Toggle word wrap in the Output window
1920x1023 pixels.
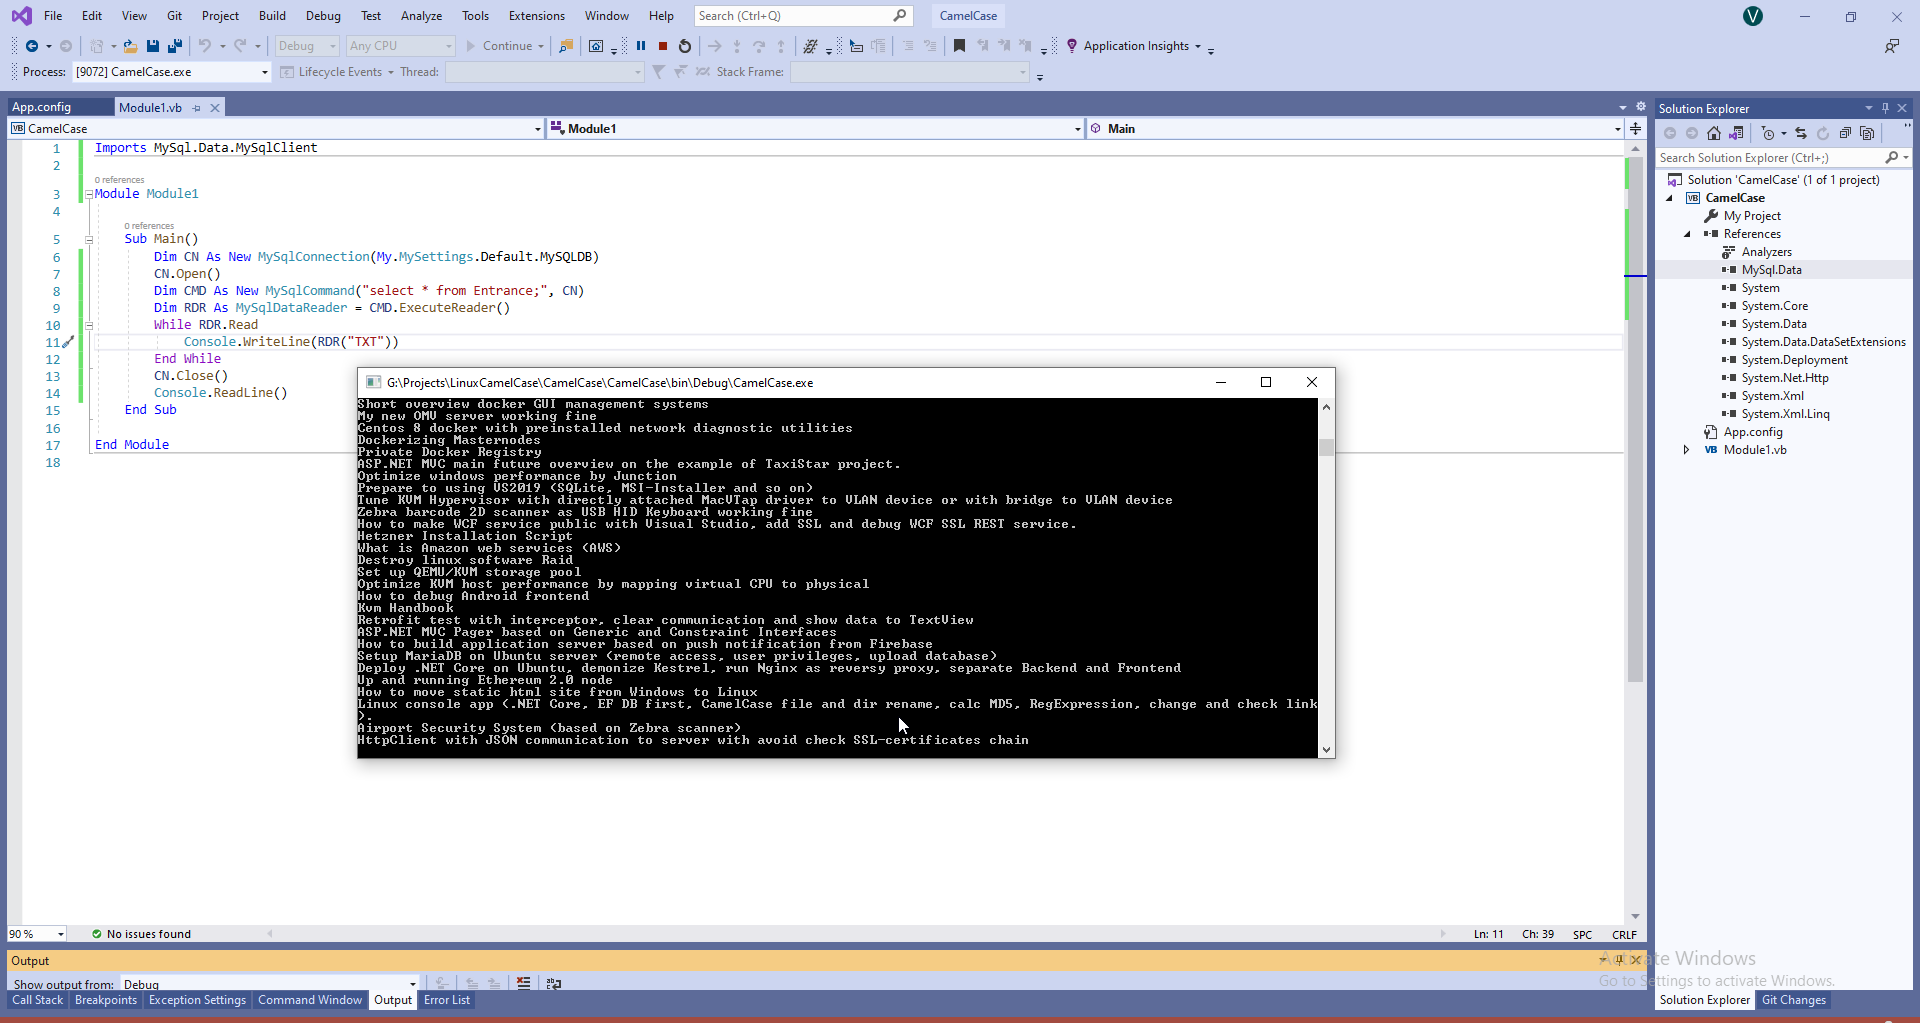tap(554, 983)
